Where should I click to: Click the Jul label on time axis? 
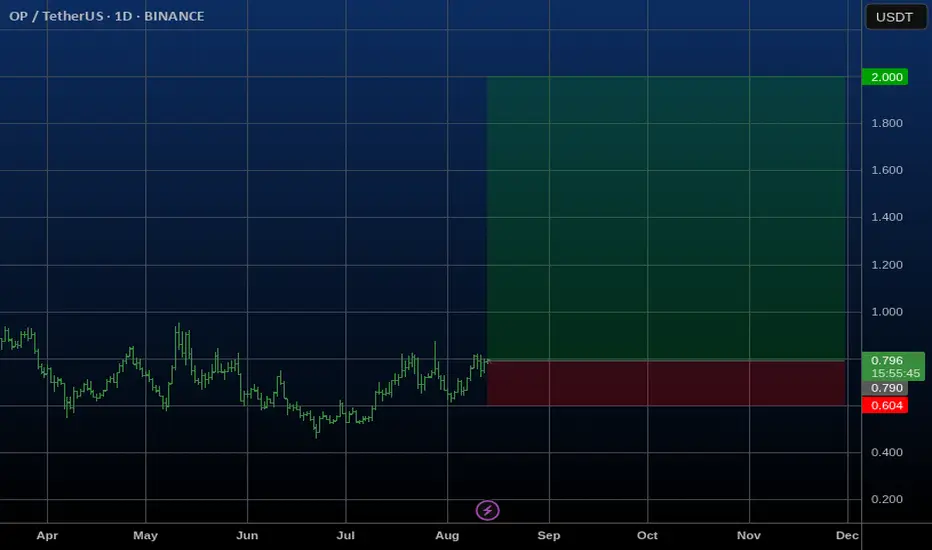[x=345, y=535]
